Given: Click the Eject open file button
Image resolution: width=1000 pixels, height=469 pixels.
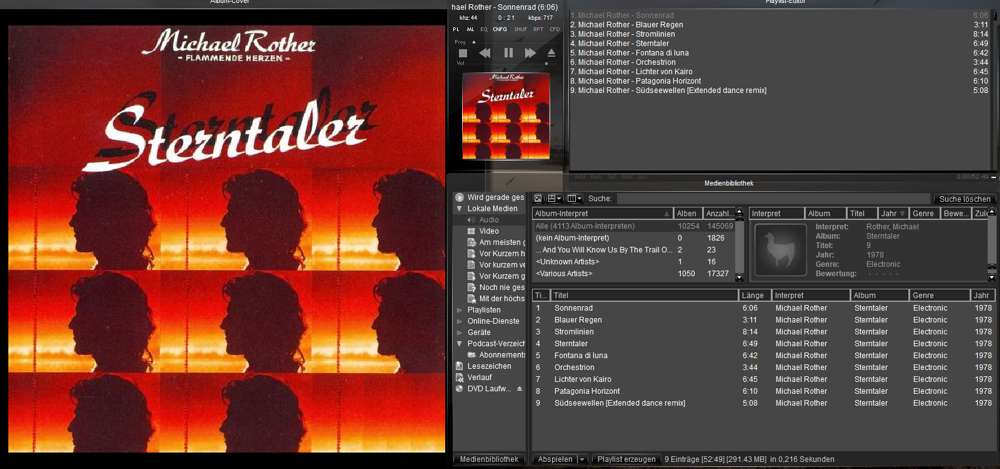Looking at the screenshot, I should [x=551, y=53].
